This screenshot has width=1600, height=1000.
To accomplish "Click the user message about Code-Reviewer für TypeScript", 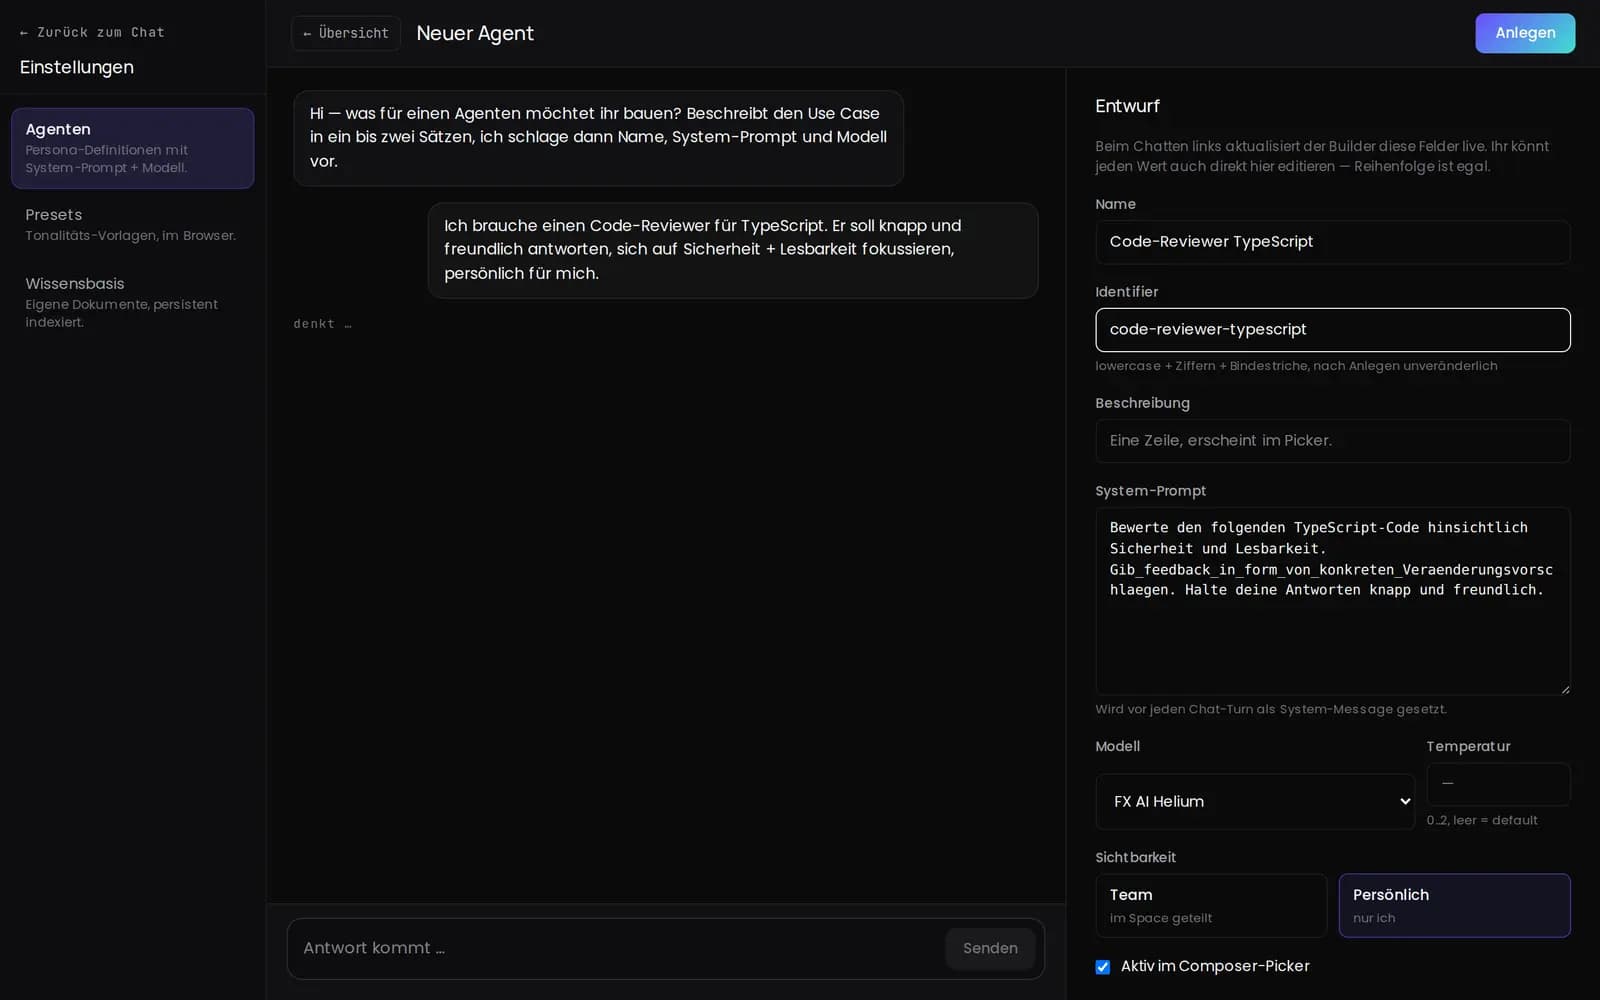I will pos(733,250).
